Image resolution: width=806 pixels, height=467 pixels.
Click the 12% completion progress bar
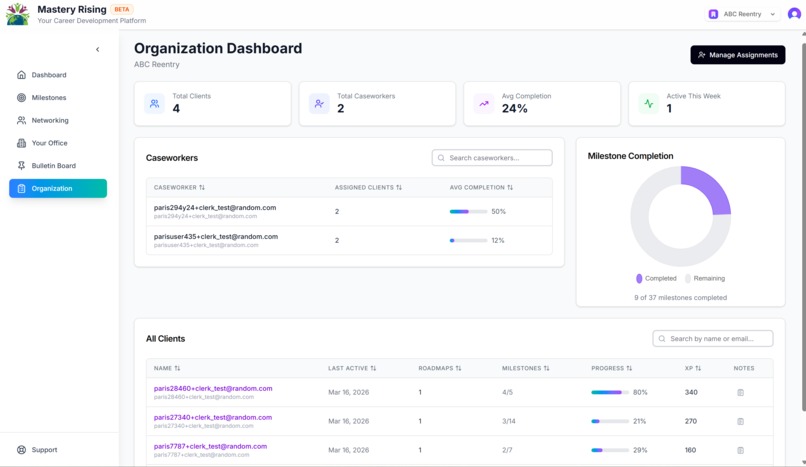point(468,240)
